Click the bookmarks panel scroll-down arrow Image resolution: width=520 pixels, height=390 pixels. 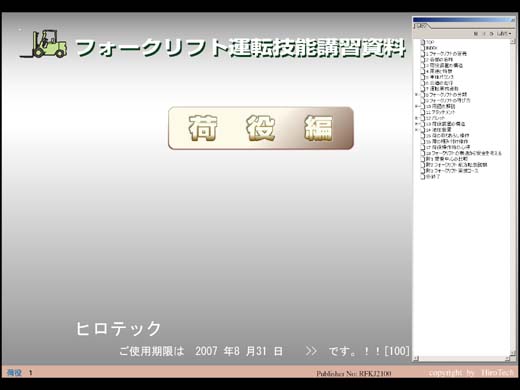coord(513,353)
